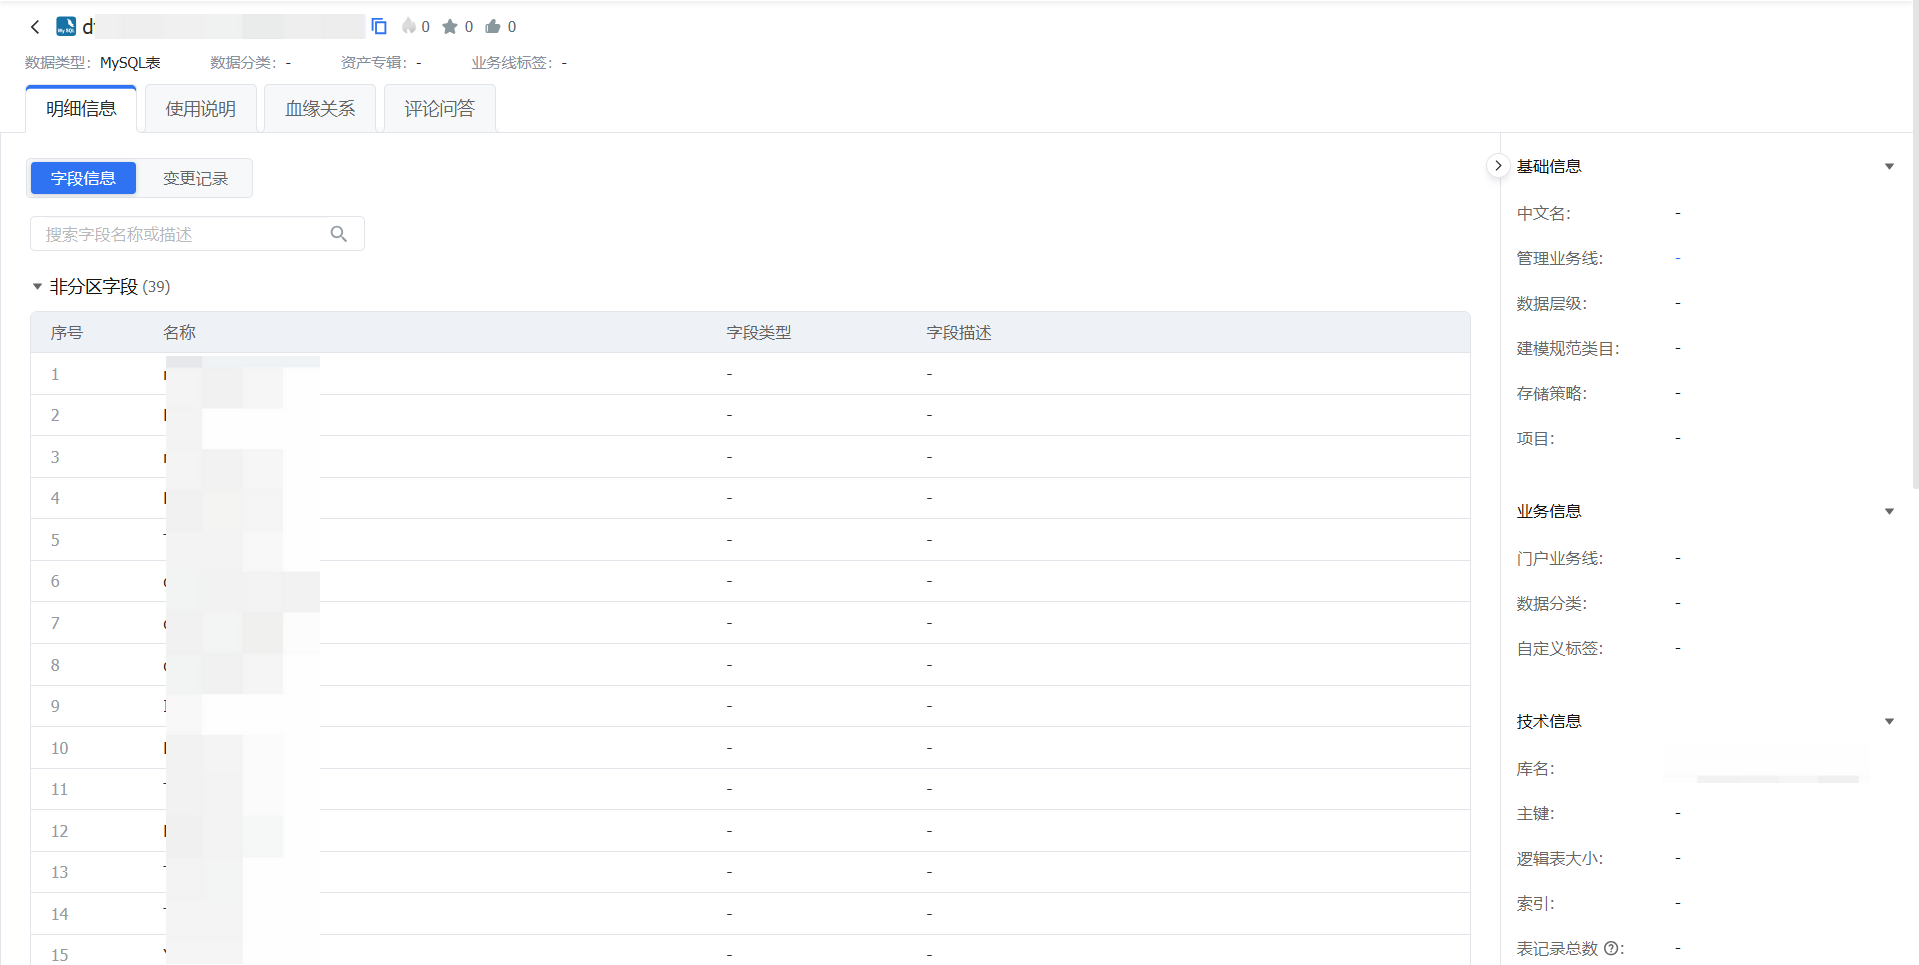Click the 字段描述 column header

pos(959,333)
